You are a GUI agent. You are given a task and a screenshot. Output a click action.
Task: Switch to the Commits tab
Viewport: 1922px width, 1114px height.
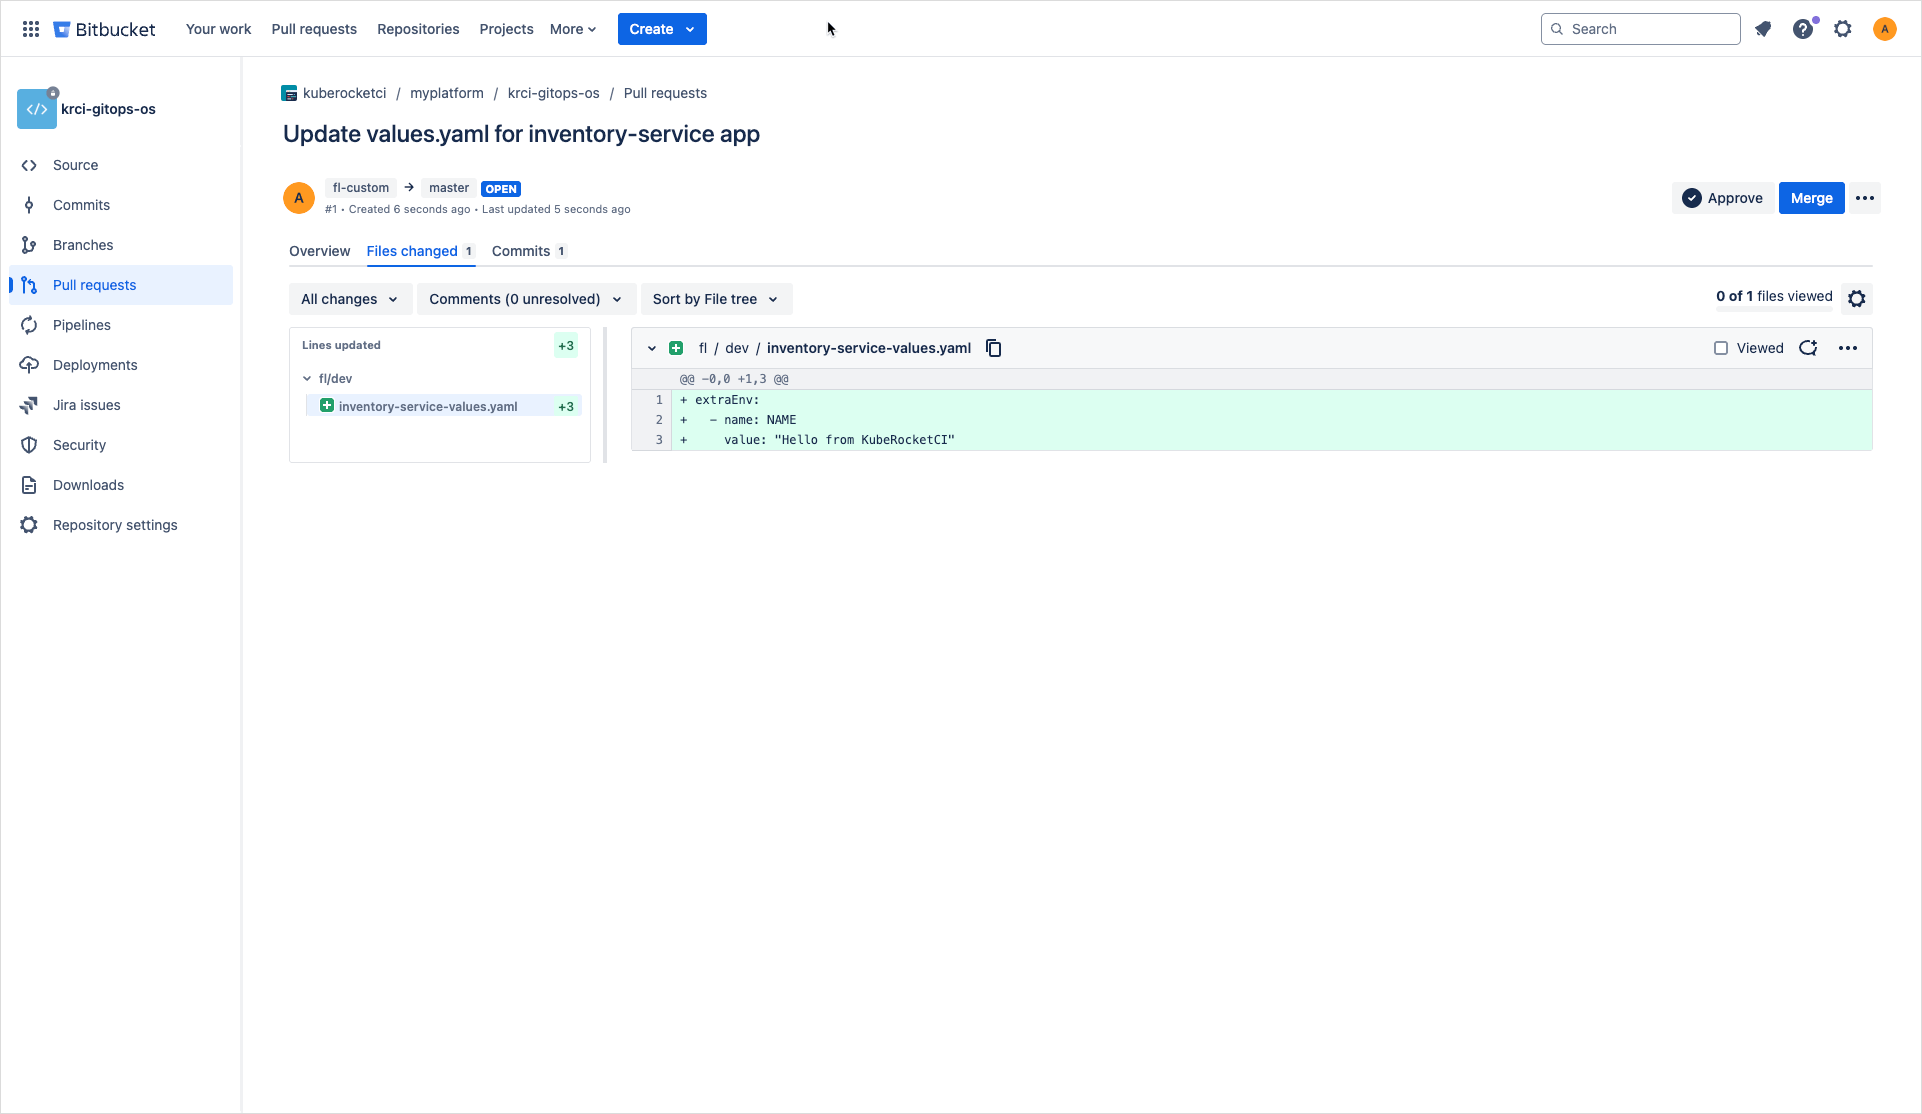pos(520,251)
